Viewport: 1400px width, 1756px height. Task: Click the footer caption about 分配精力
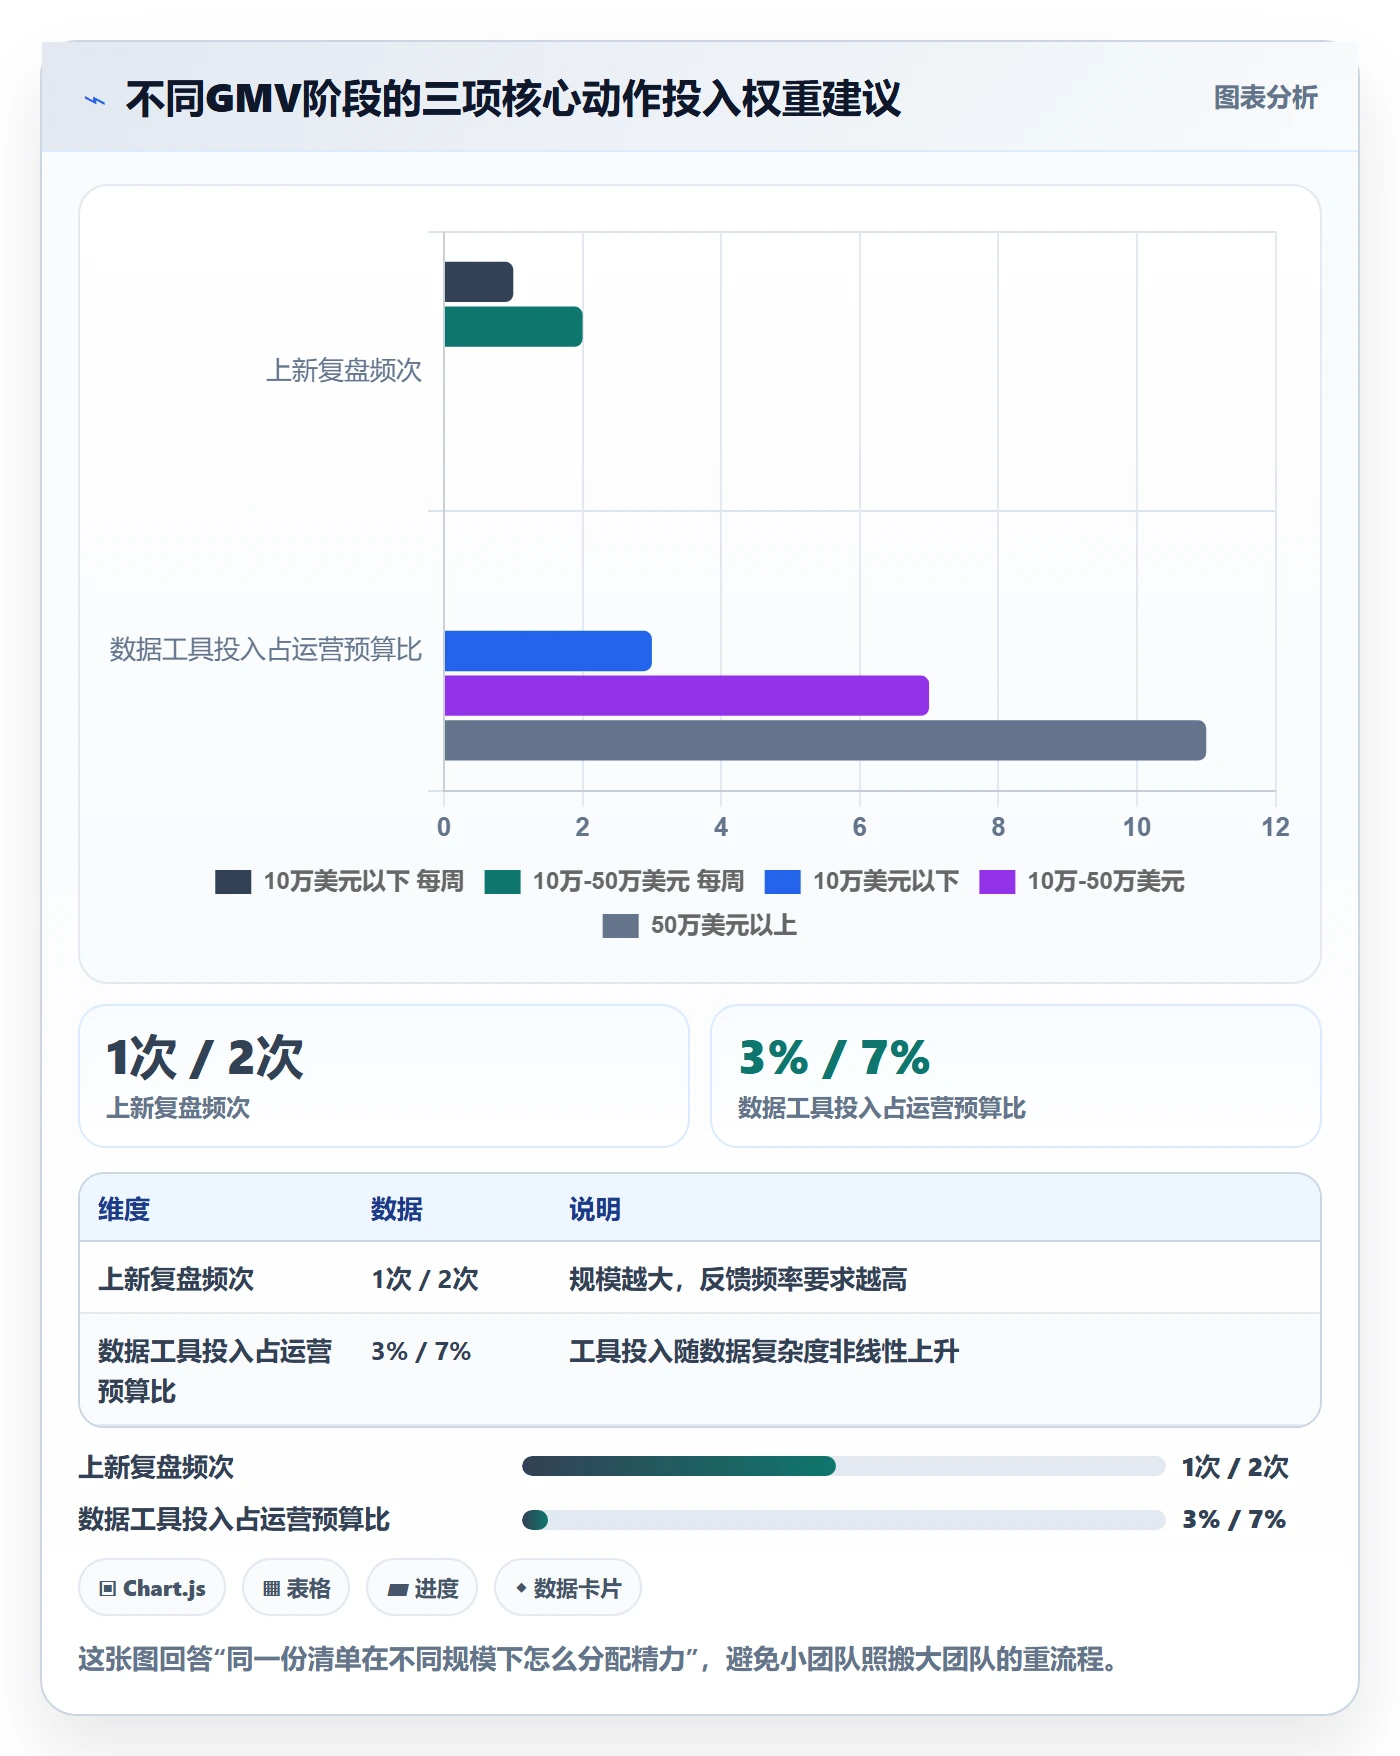coord(598,1660)
